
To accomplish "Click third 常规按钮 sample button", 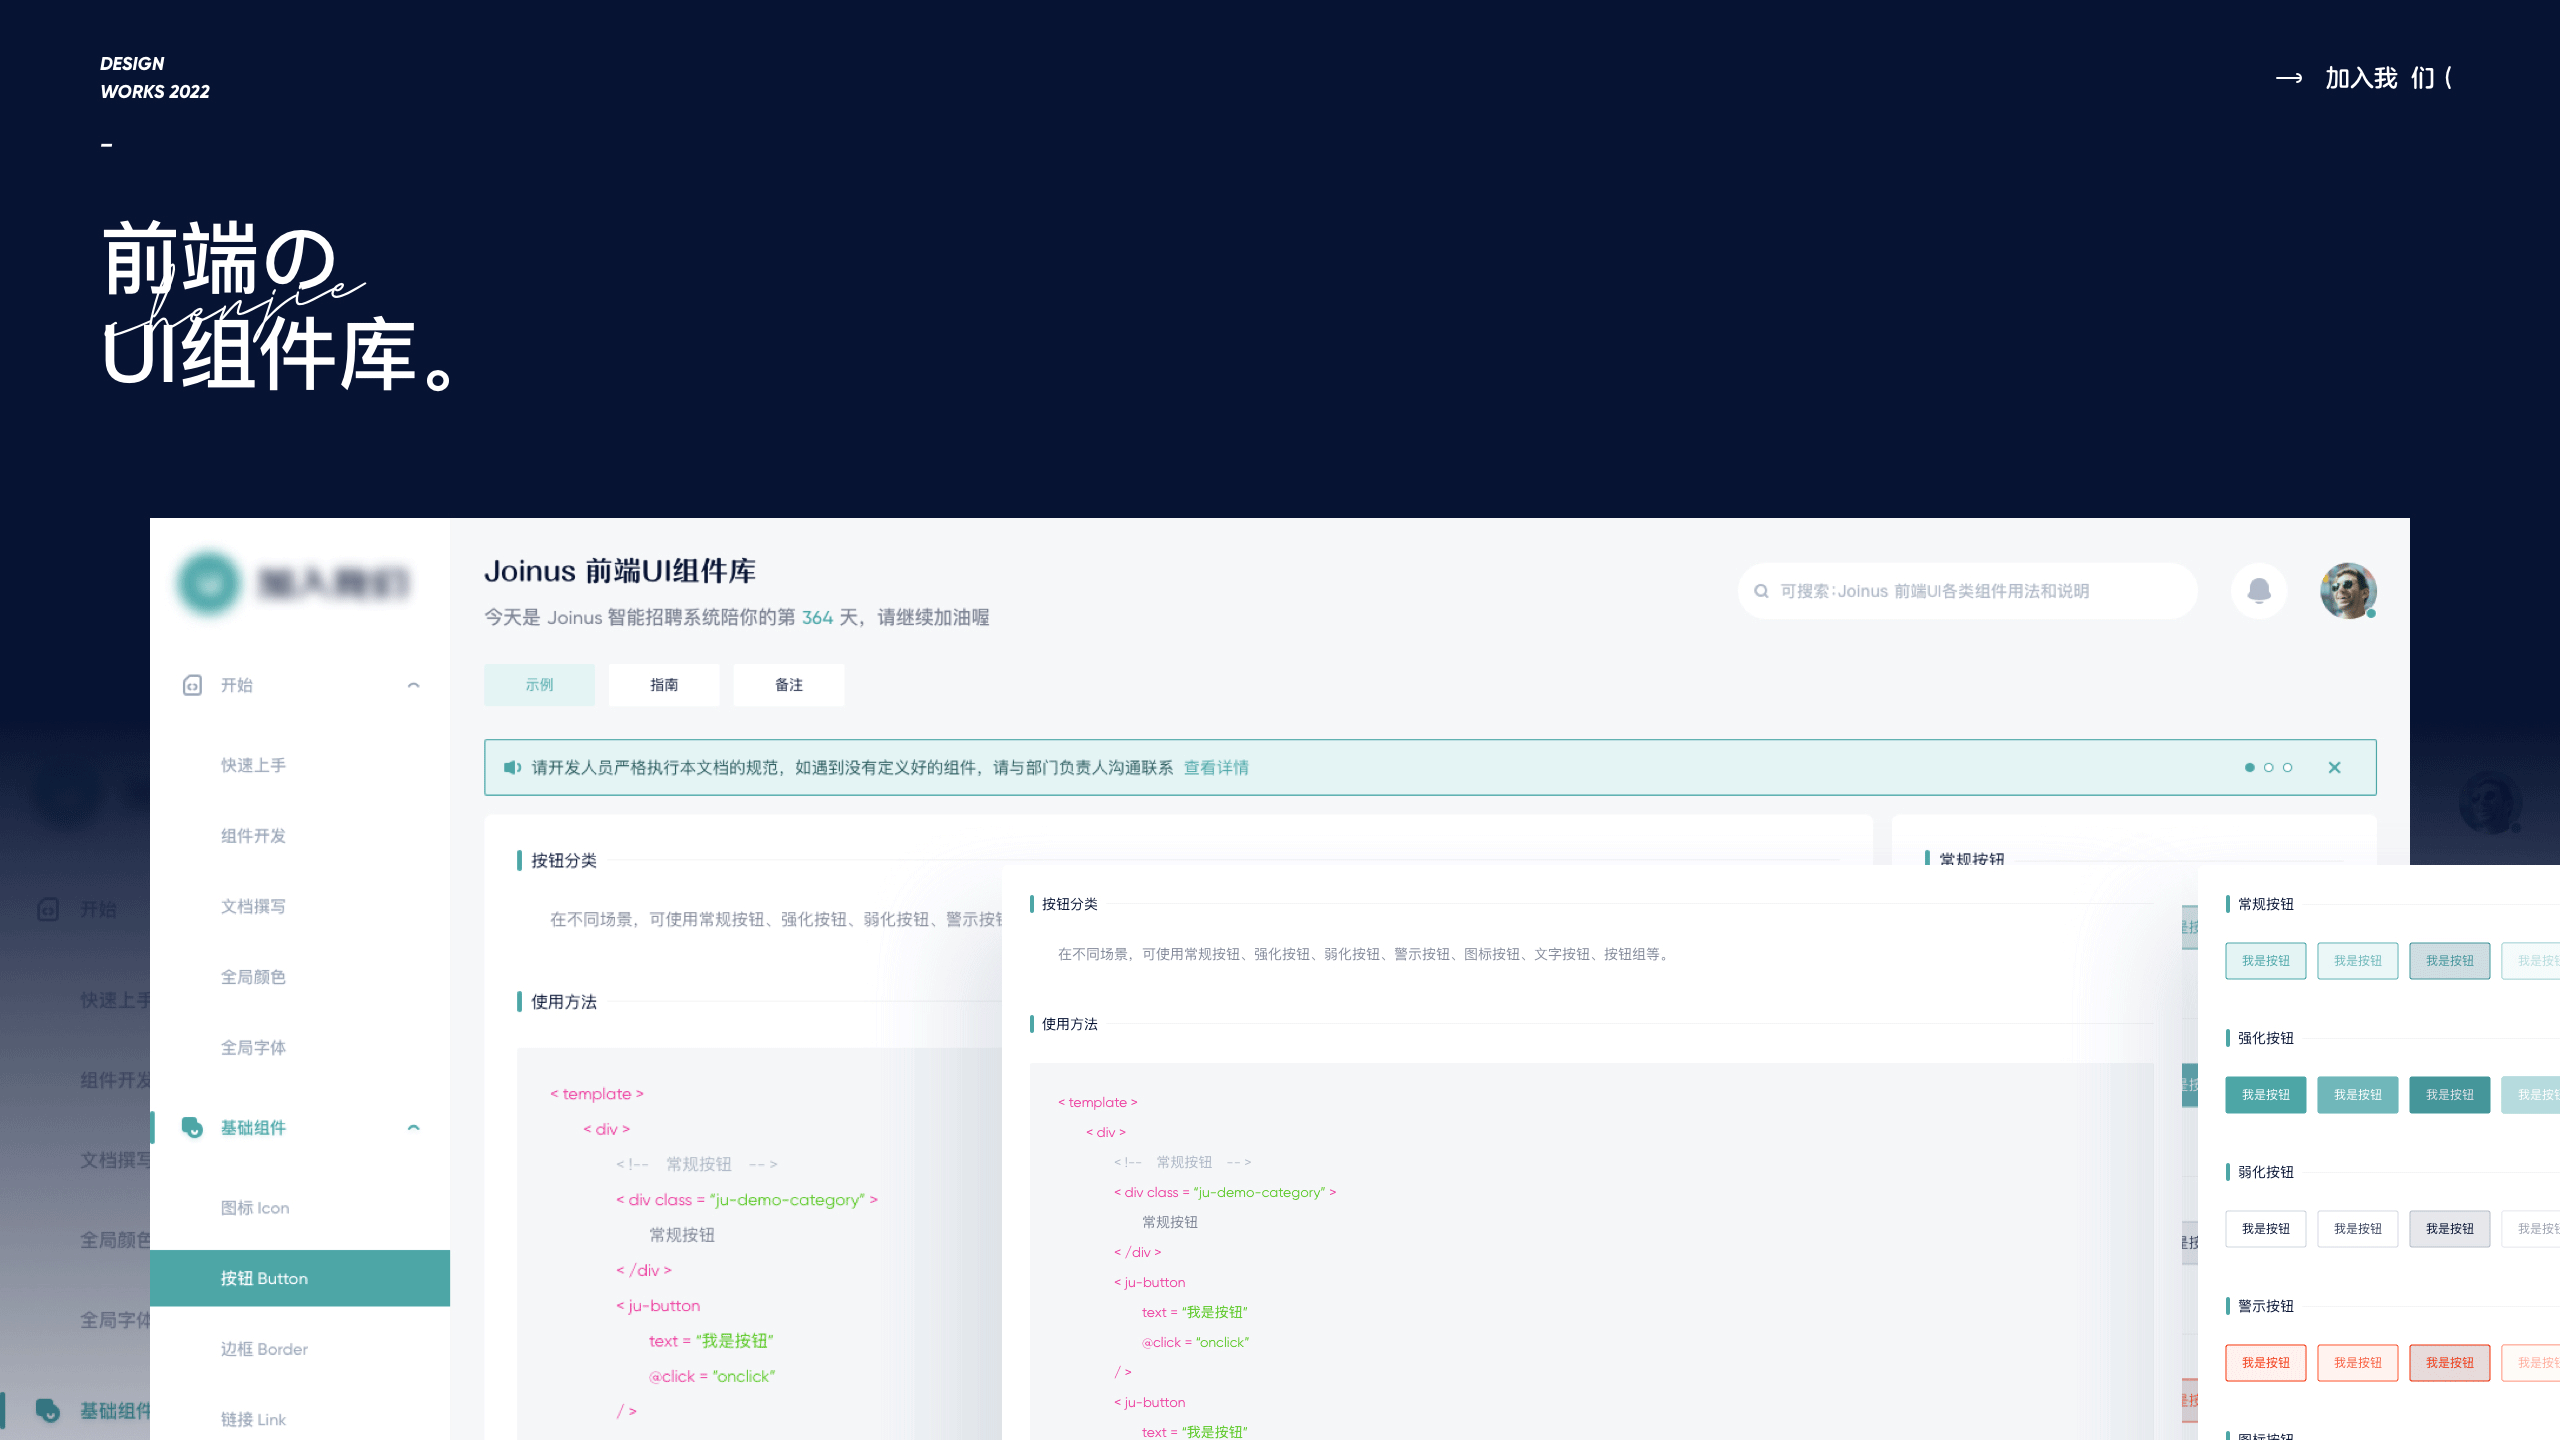I will click(2449, 961).
